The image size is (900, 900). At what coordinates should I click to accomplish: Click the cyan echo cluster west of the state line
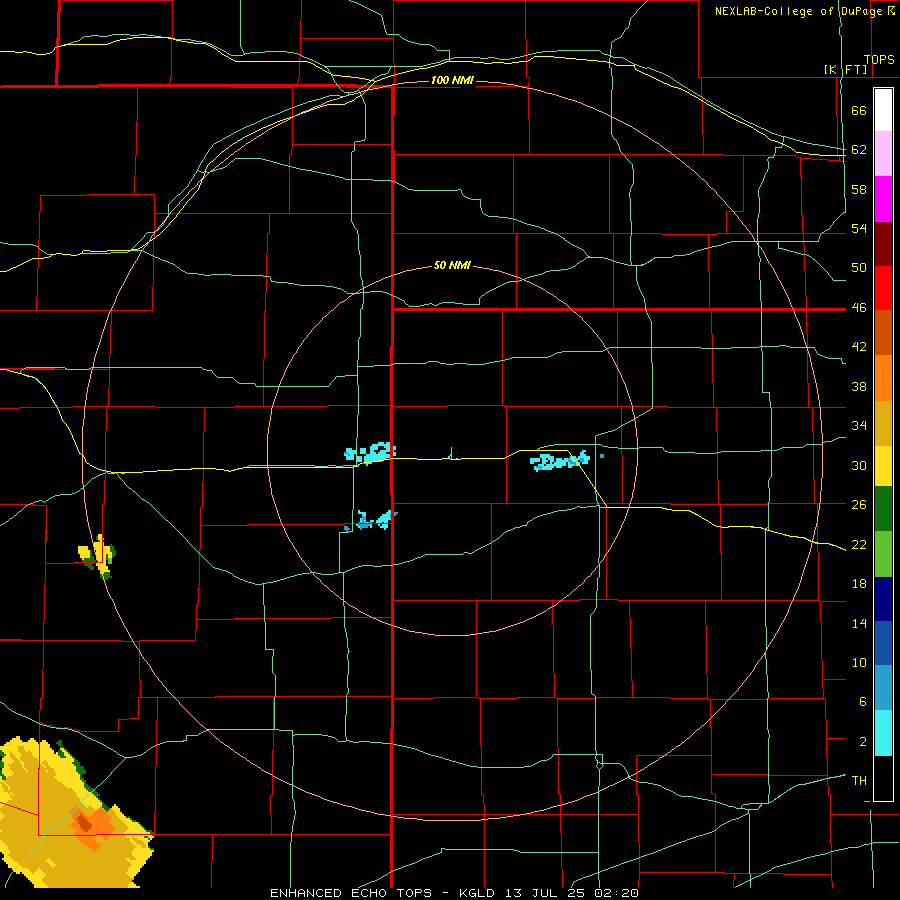[371, 452]
